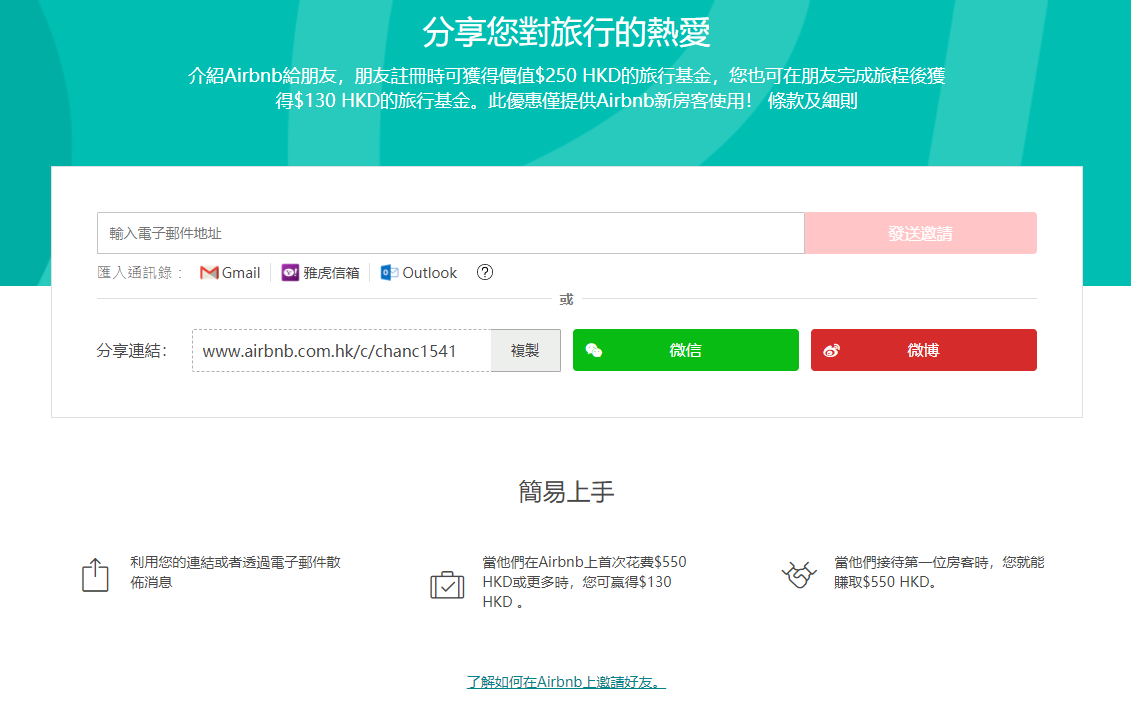This screenshot has width=1131, height=714.
Task: Share via the red 微博 button
Action: click(923, 350)
